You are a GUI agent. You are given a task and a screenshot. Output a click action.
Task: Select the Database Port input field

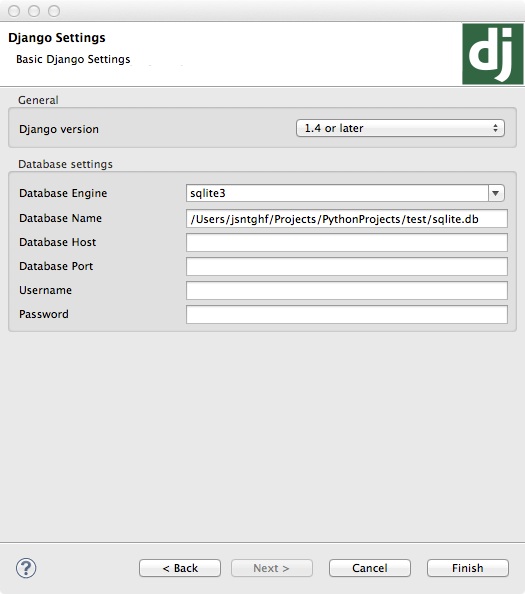[x=347, y=266]
